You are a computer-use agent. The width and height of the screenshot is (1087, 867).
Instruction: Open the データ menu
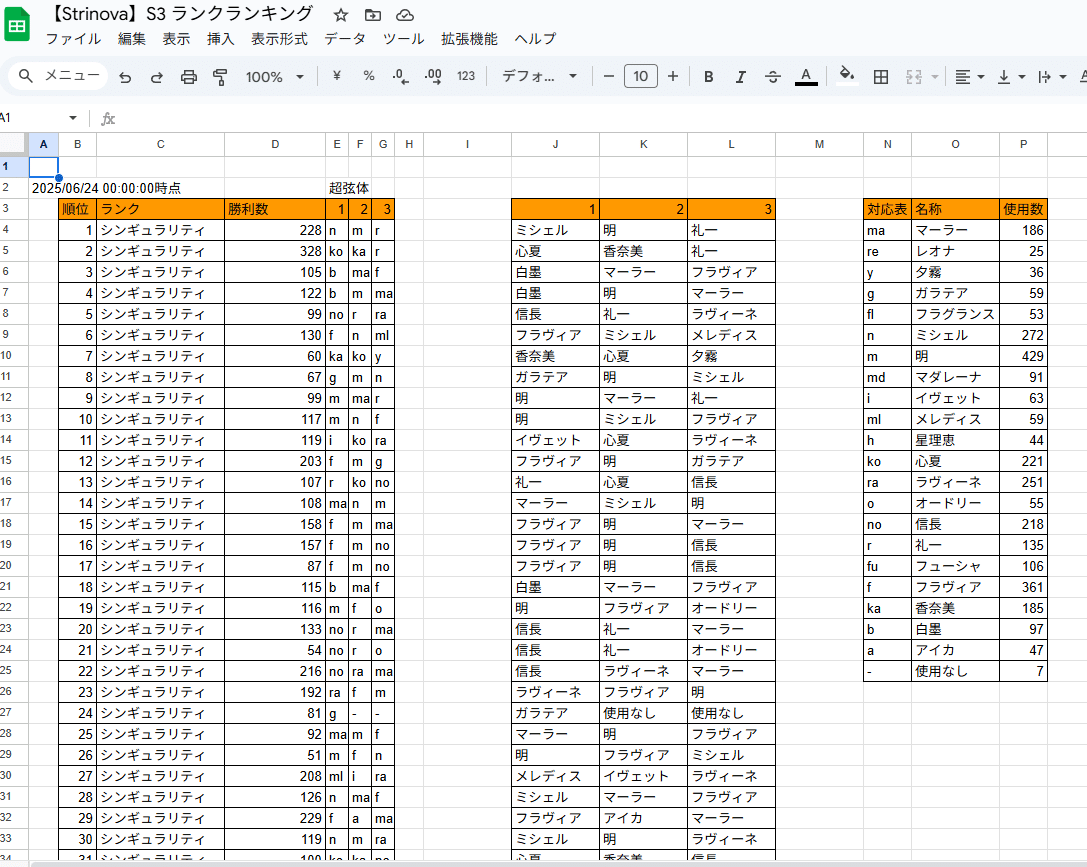click(x=345, y=39)
